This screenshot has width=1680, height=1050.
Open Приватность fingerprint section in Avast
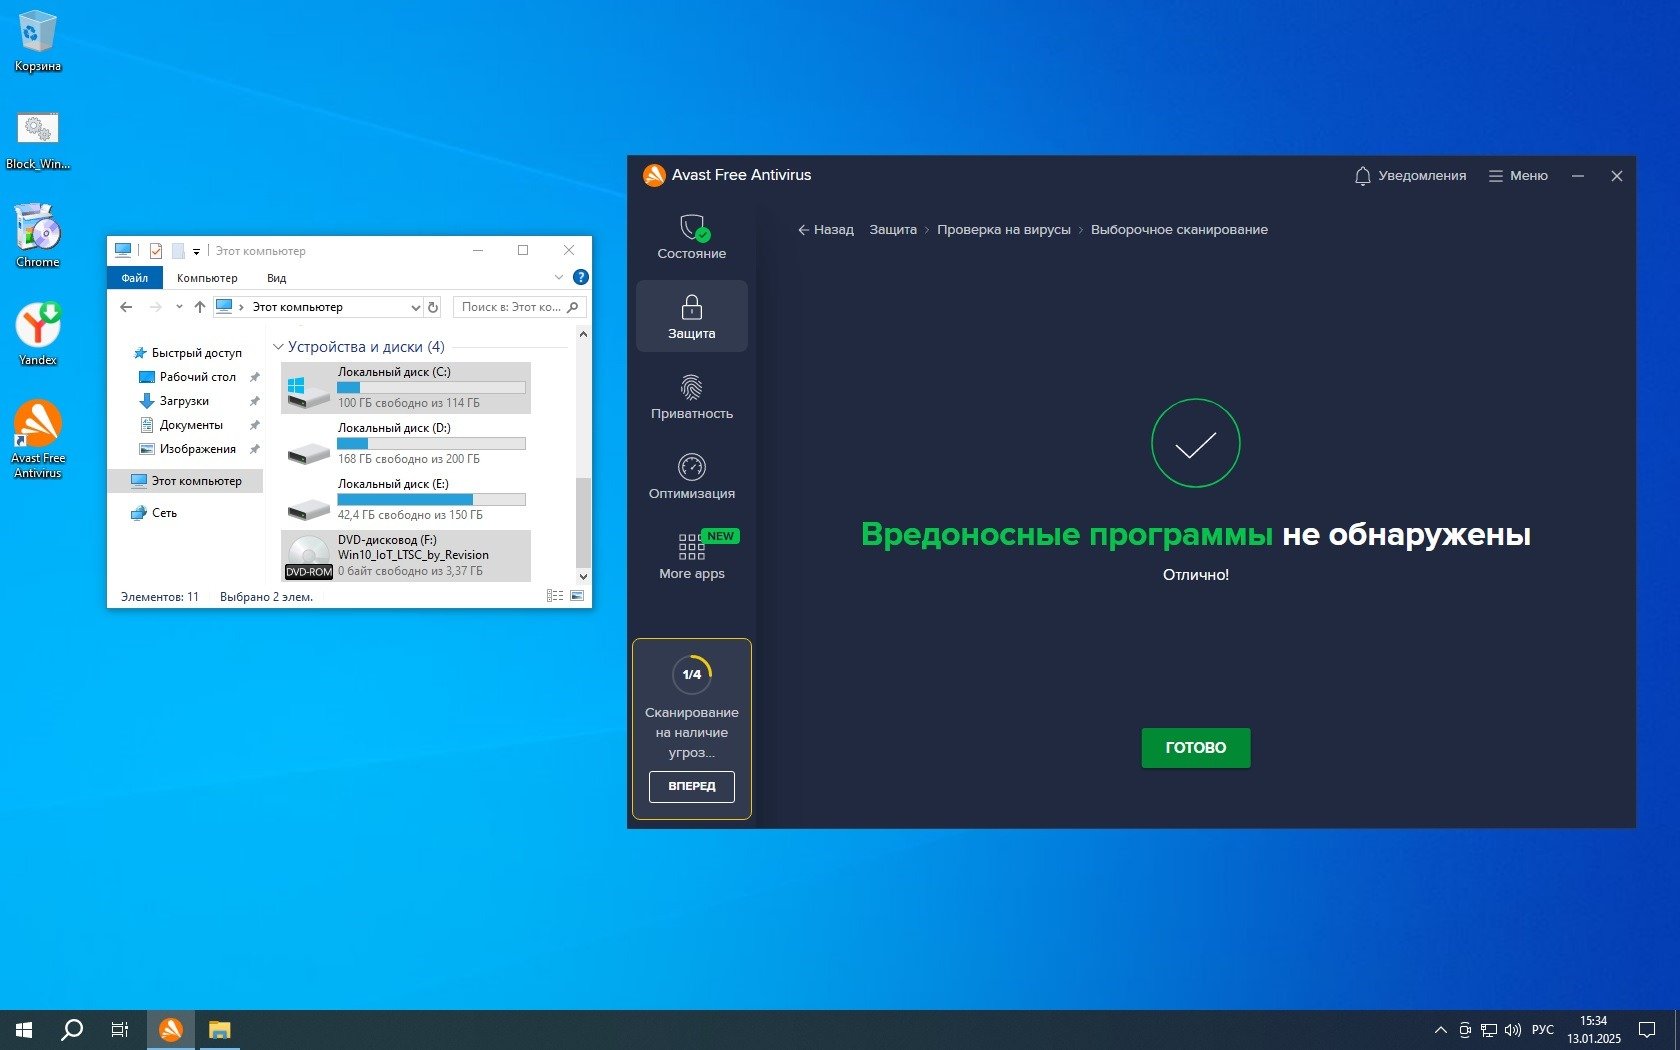point(691,396)
